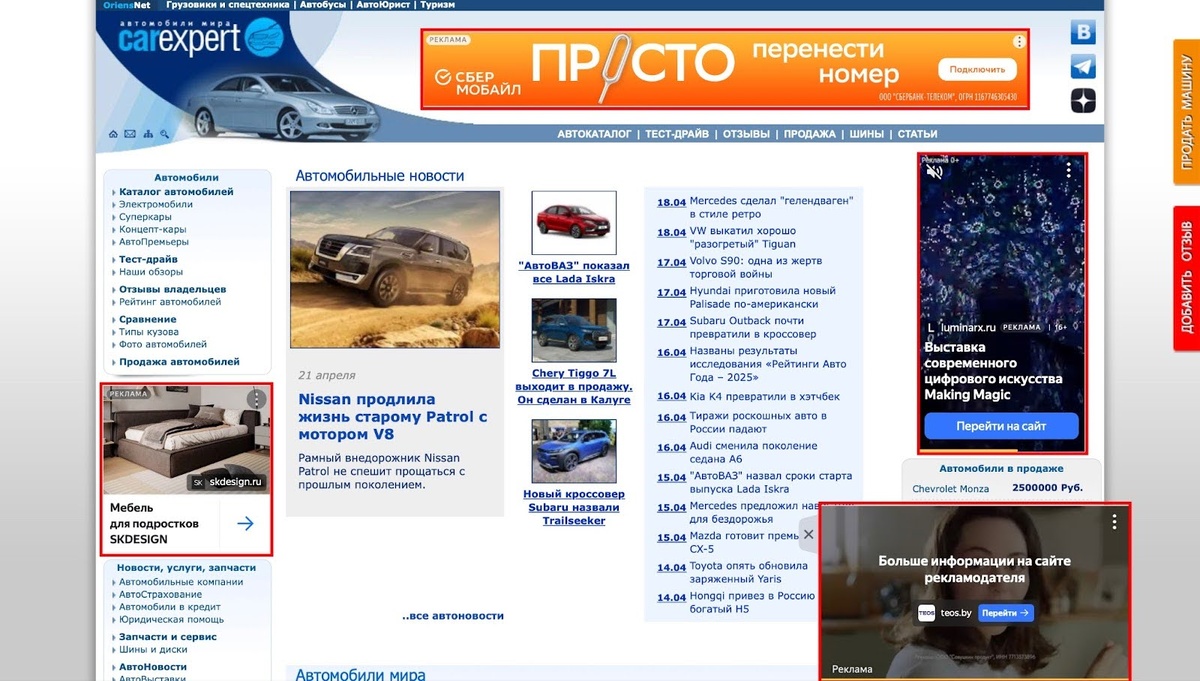This screenshot has width=1200, height=681.
Task: Open Рейтинг автомобилей sidebar link
Action: point(170,302)
